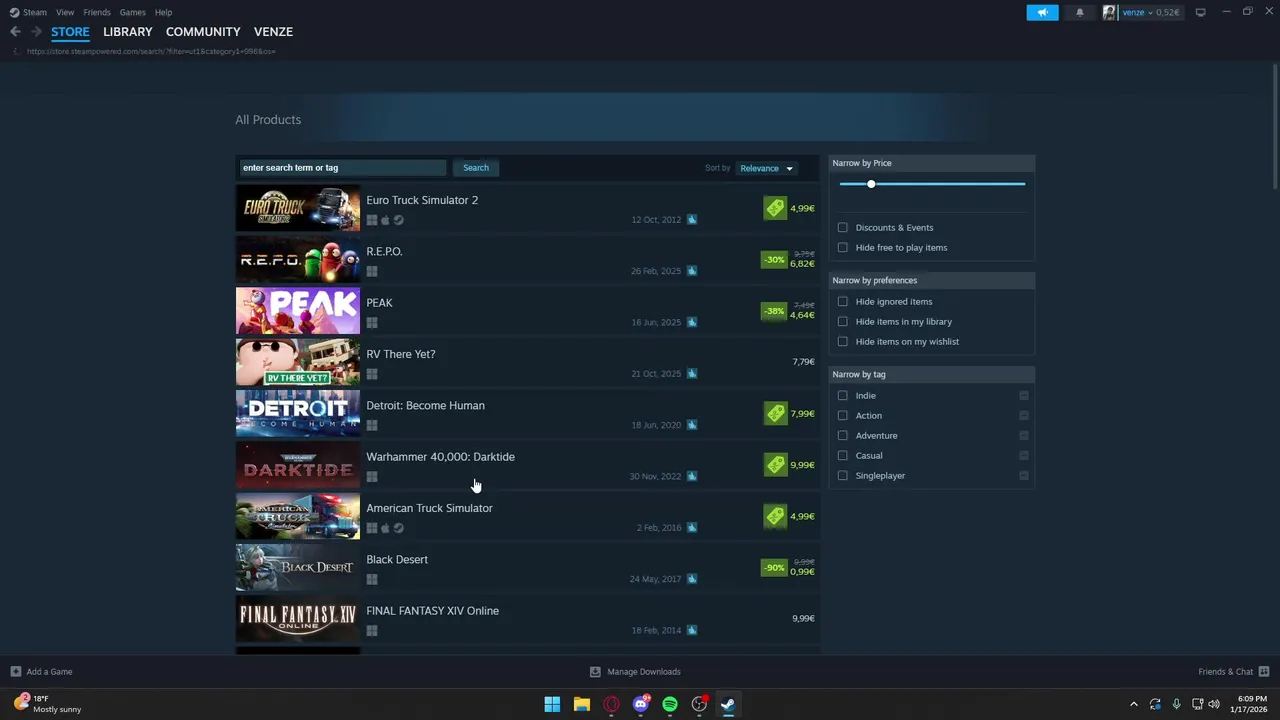Tick the Indie tag checkbox
Image resolution: width=1280 pixels, height=720 pixels.
pyautogui.click(x=843, y=396)
